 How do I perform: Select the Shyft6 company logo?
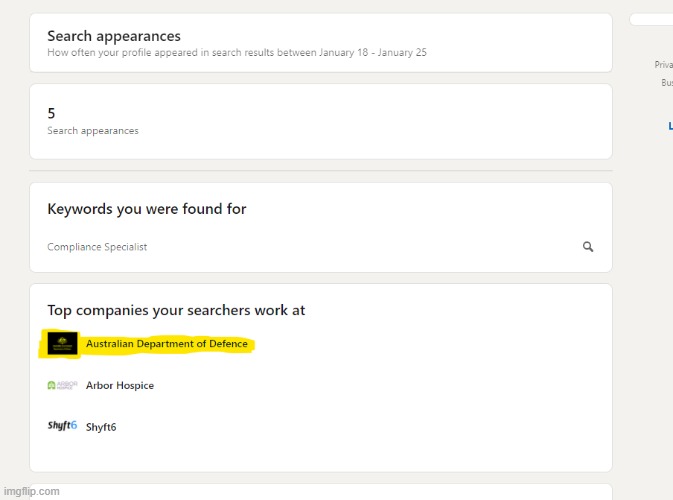(62, 426)
